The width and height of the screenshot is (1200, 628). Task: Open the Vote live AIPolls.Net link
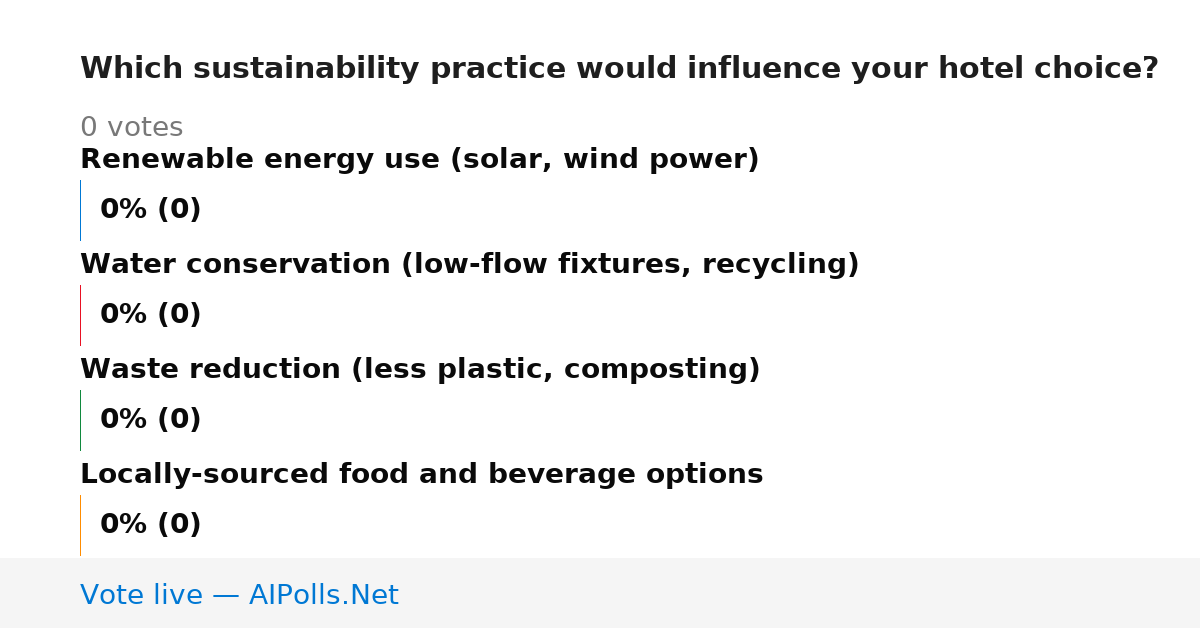pyautogui.click(x=239, y=595)
